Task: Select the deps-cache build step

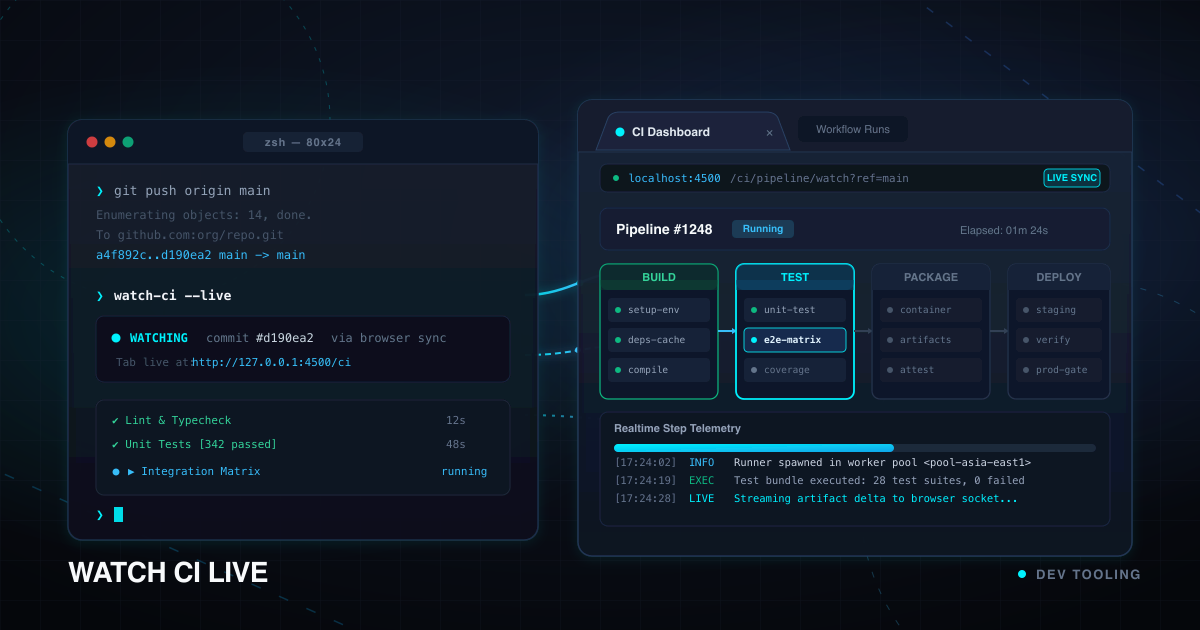Action: click(659, 340)
